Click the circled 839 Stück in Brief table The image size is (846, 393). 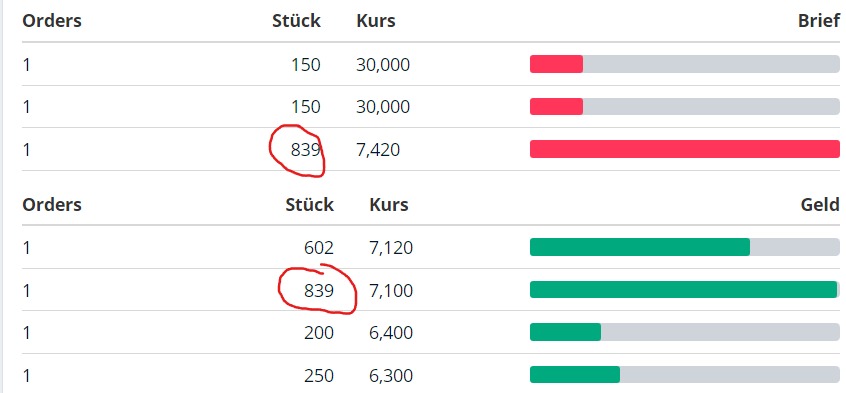[306, 150]
